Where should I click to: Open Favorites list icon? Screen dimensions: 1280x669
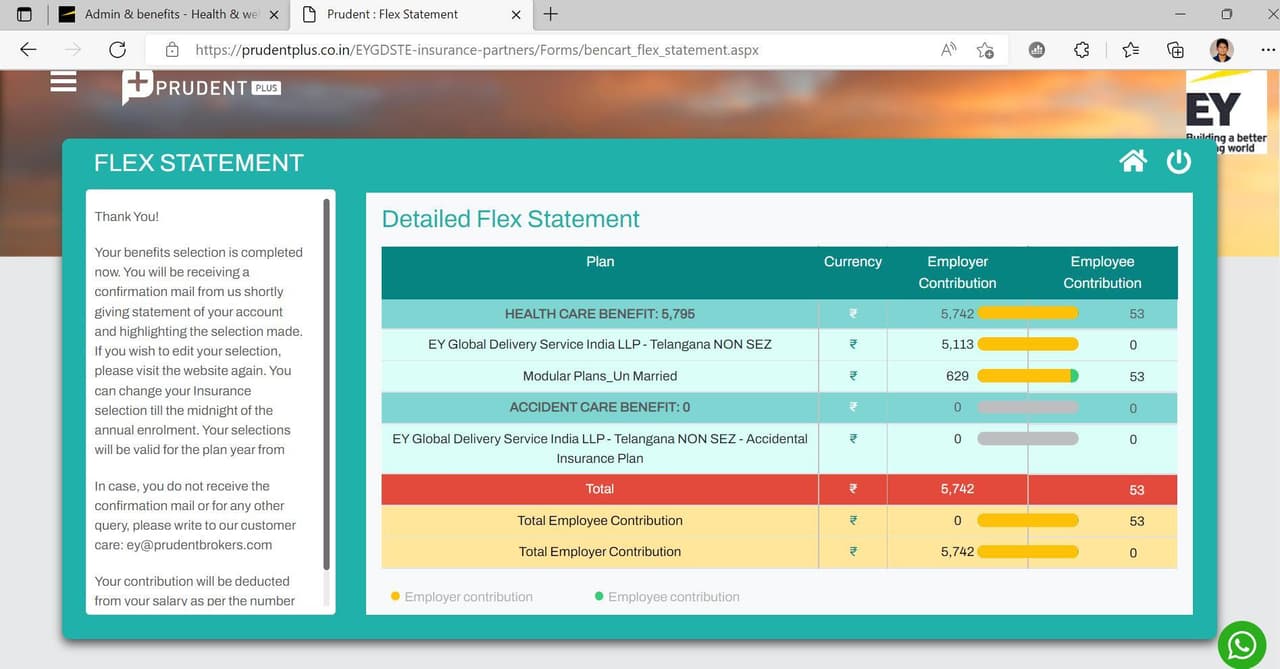click(x=1130, y=49)
